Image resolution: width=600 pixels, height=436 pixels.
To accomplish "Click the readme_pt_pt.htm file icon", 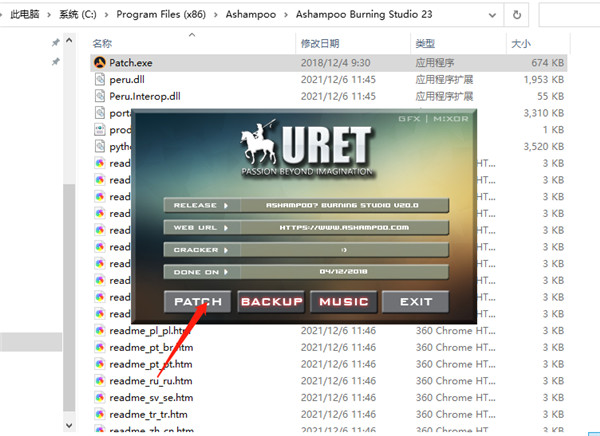I will click(x=100, y=364).
